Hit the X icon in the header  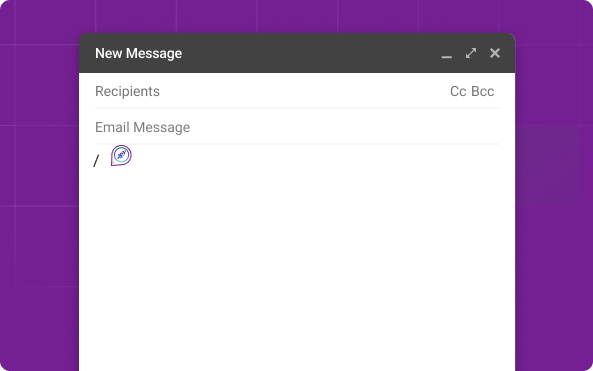[x=495, y=53]
